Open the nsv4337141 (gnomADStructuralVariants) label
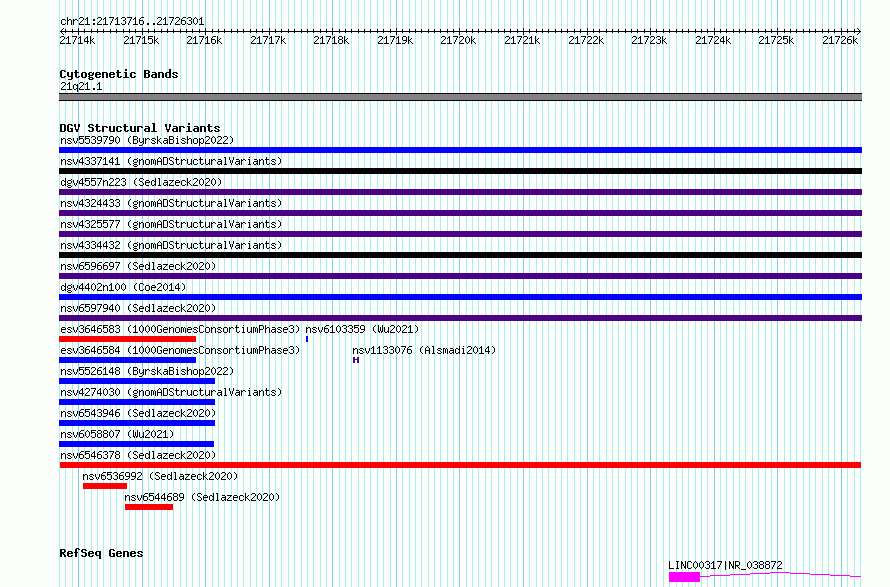The height and width of the screenshot is (587, 890). coord(171,161)
